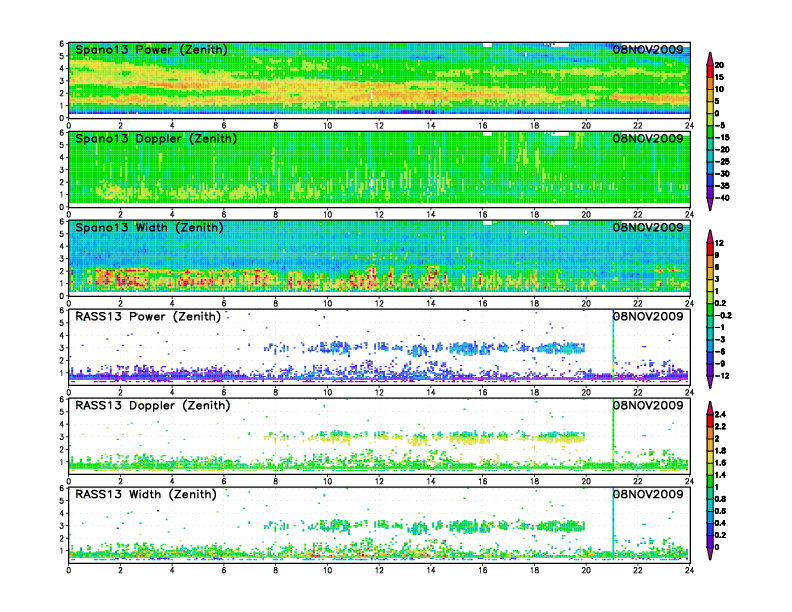Click the 'RASS13 Width (Zenith)' panel title
The image size is (792, 612).
[x=146, y=494]
